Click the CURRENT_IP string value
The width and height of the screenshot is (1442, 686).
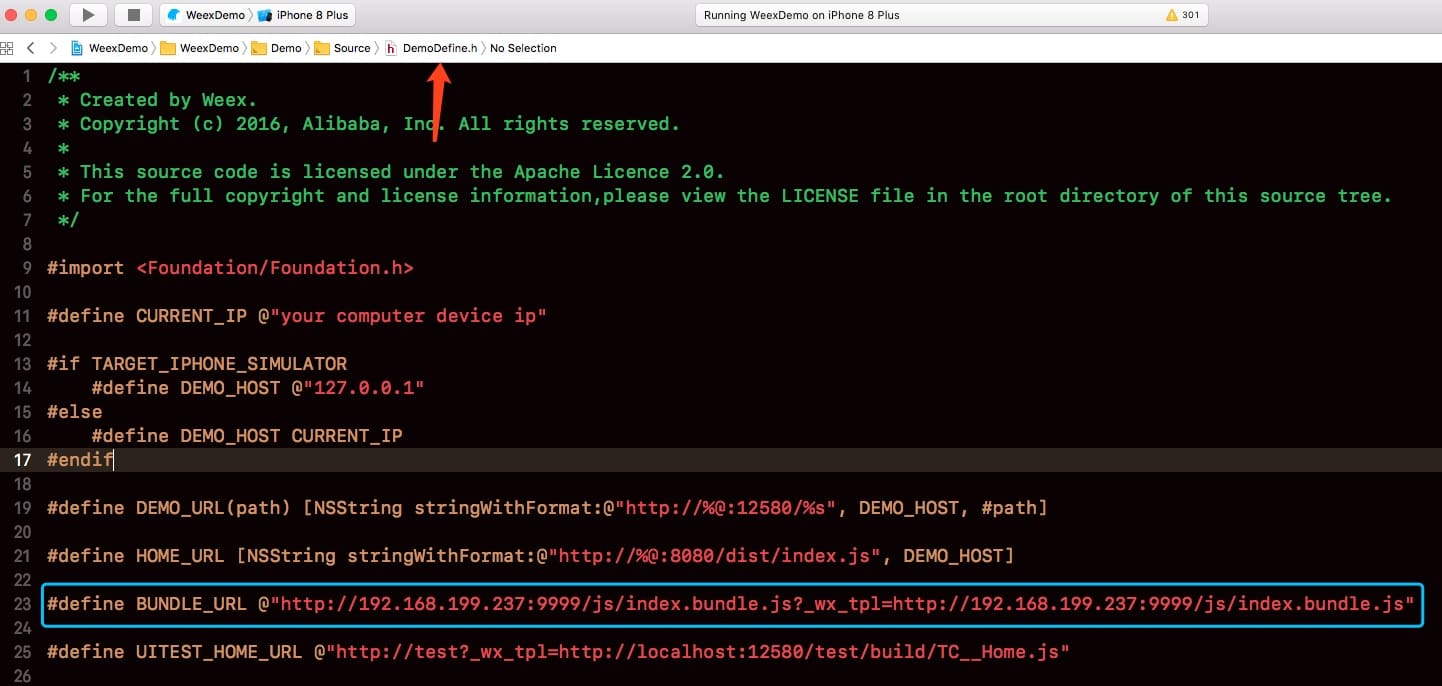click(x=413, y=316)
